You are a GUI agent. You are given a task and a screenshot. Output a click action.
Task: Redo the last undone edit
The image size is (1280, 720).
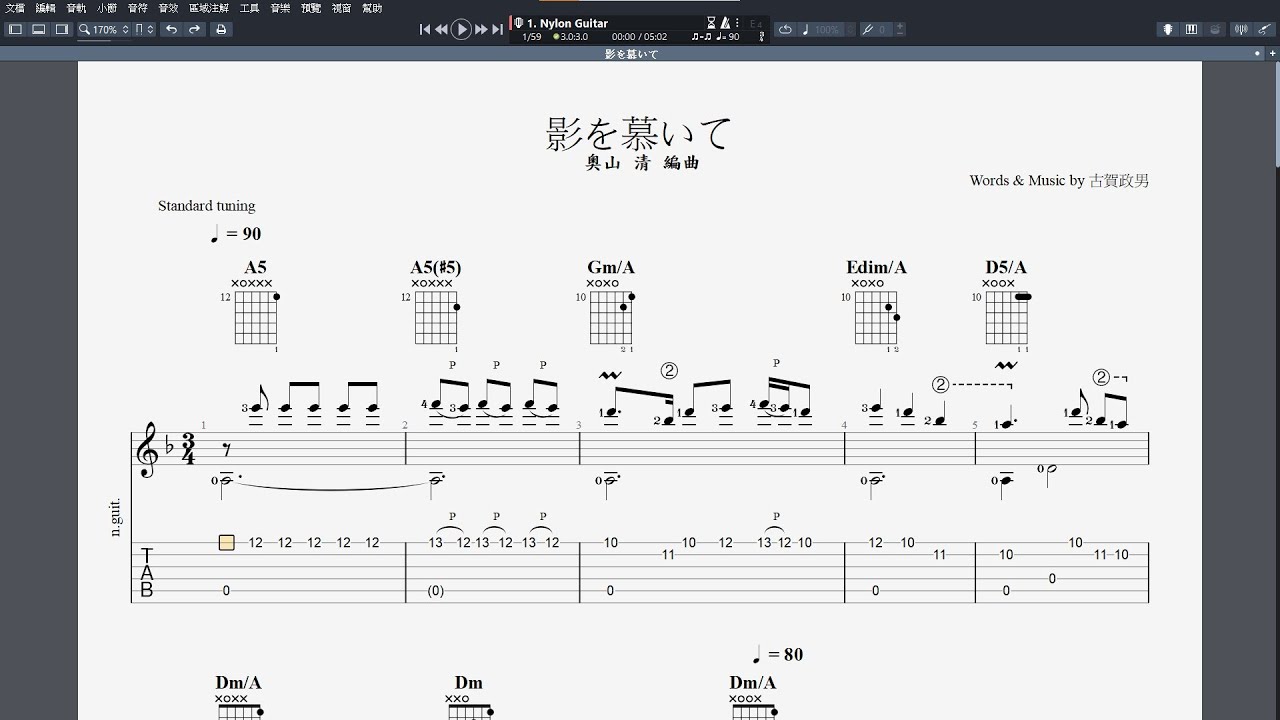[195, 30]
